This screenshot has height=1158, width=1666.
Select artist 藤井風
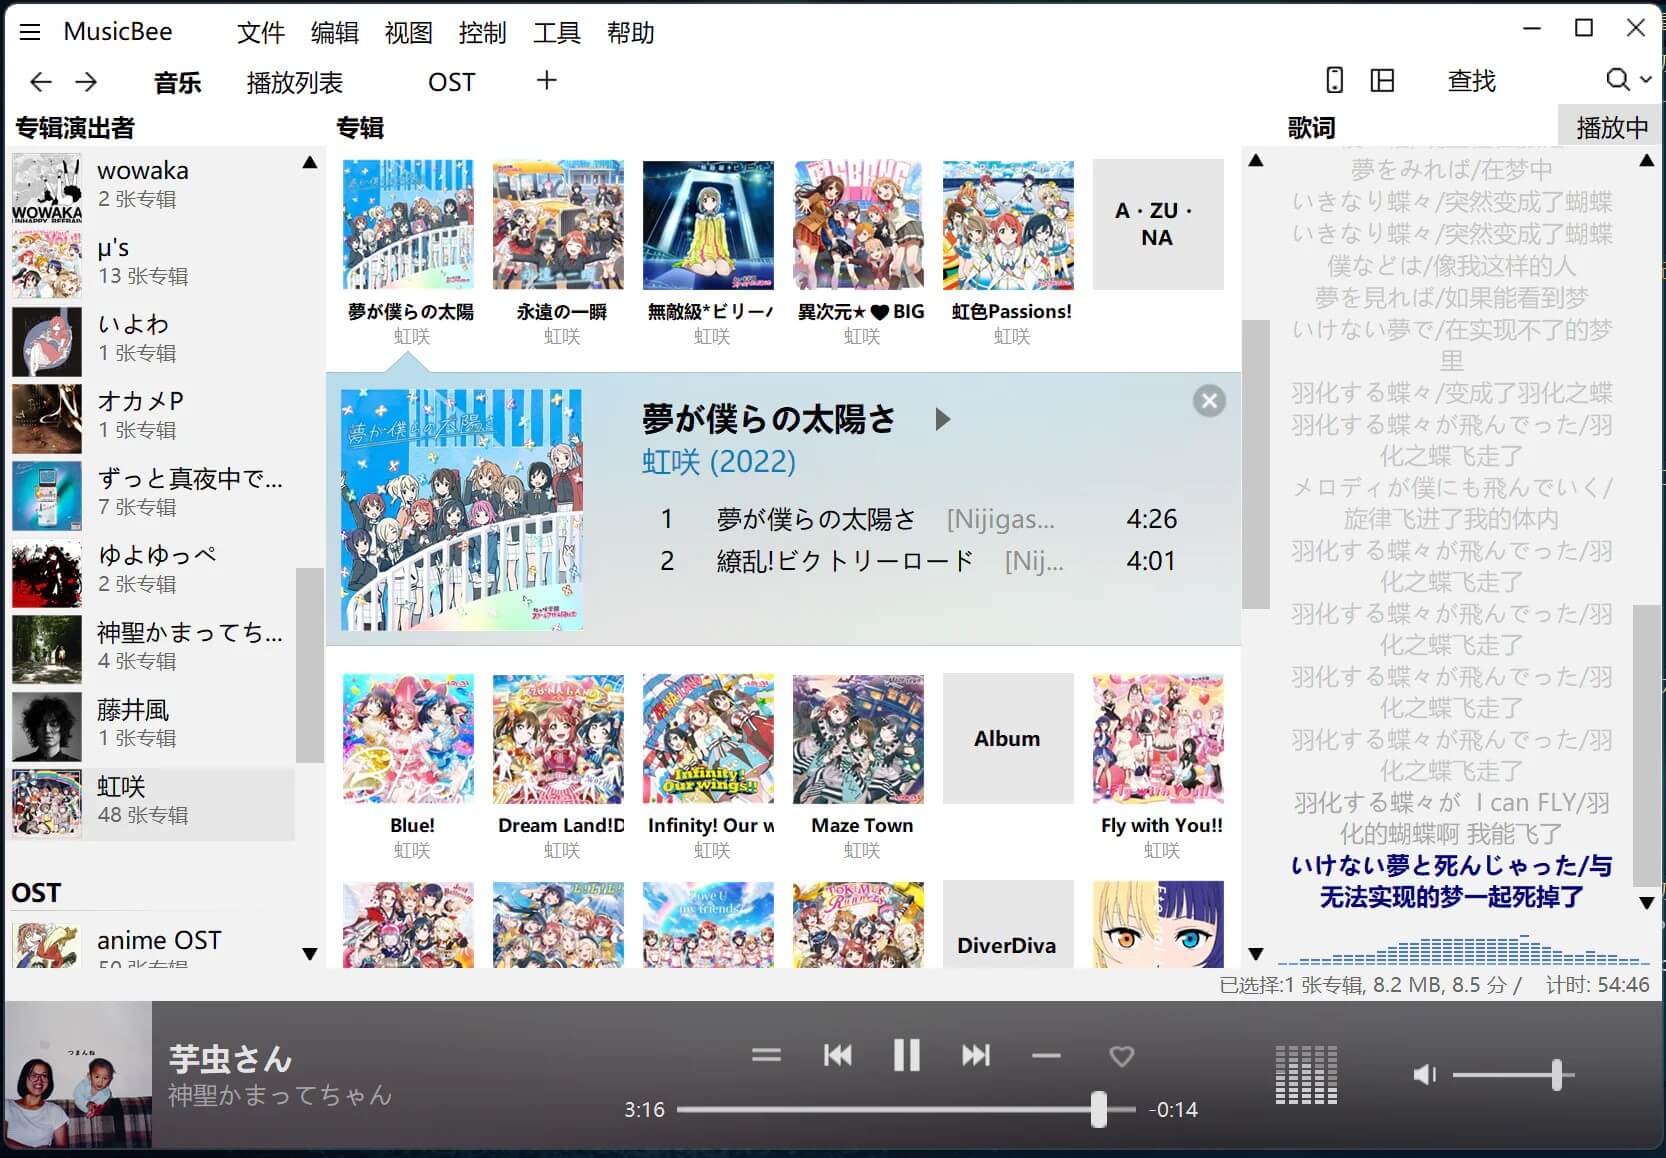[153, 725]
